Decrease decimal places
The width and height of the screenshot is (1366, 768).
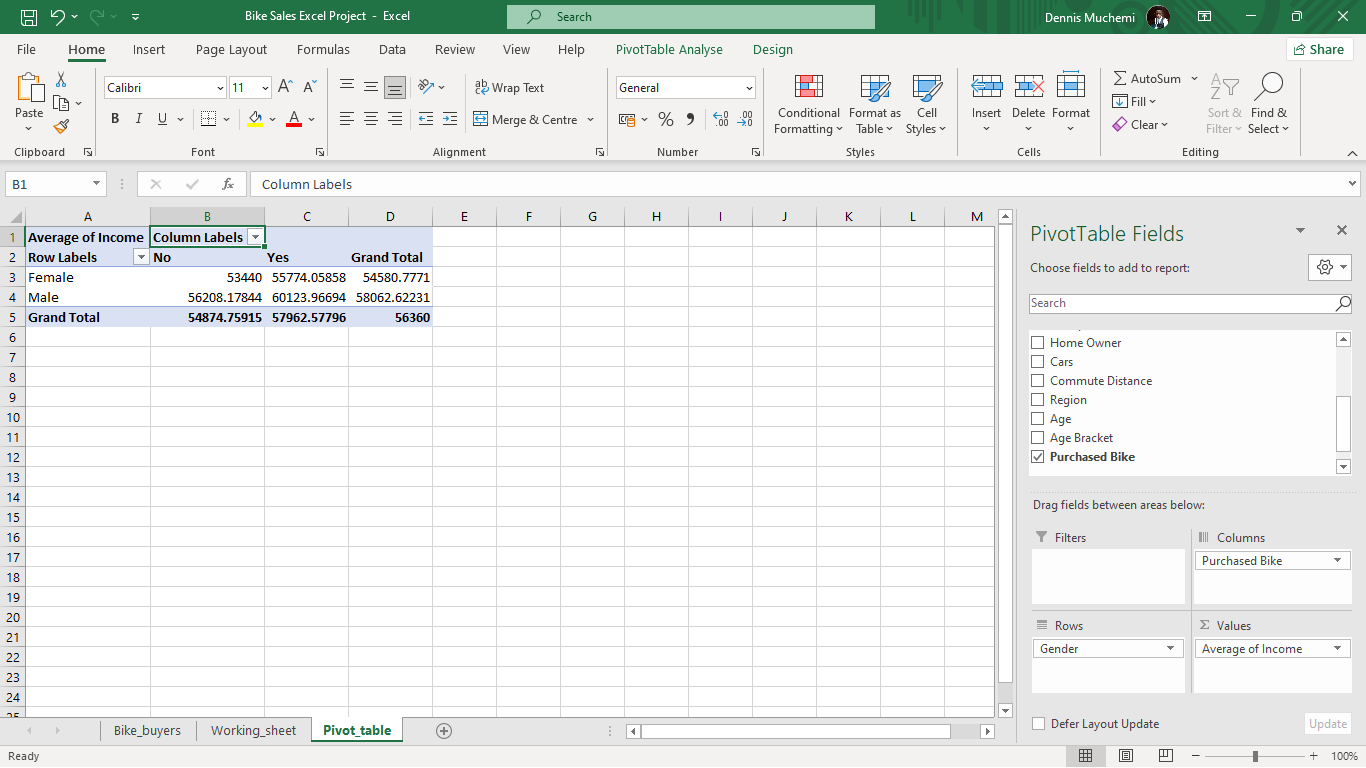pos(745,119)
